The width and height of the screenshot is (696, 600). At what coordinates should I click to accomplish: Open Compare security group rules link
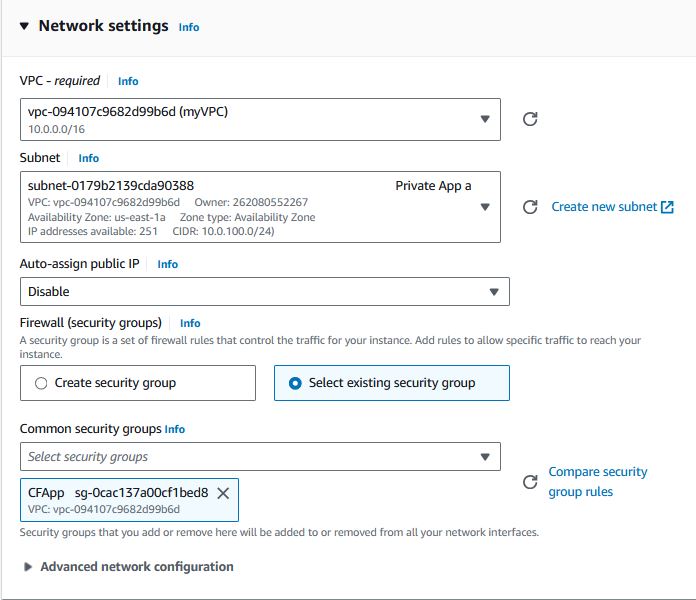(x=597, y=482)
